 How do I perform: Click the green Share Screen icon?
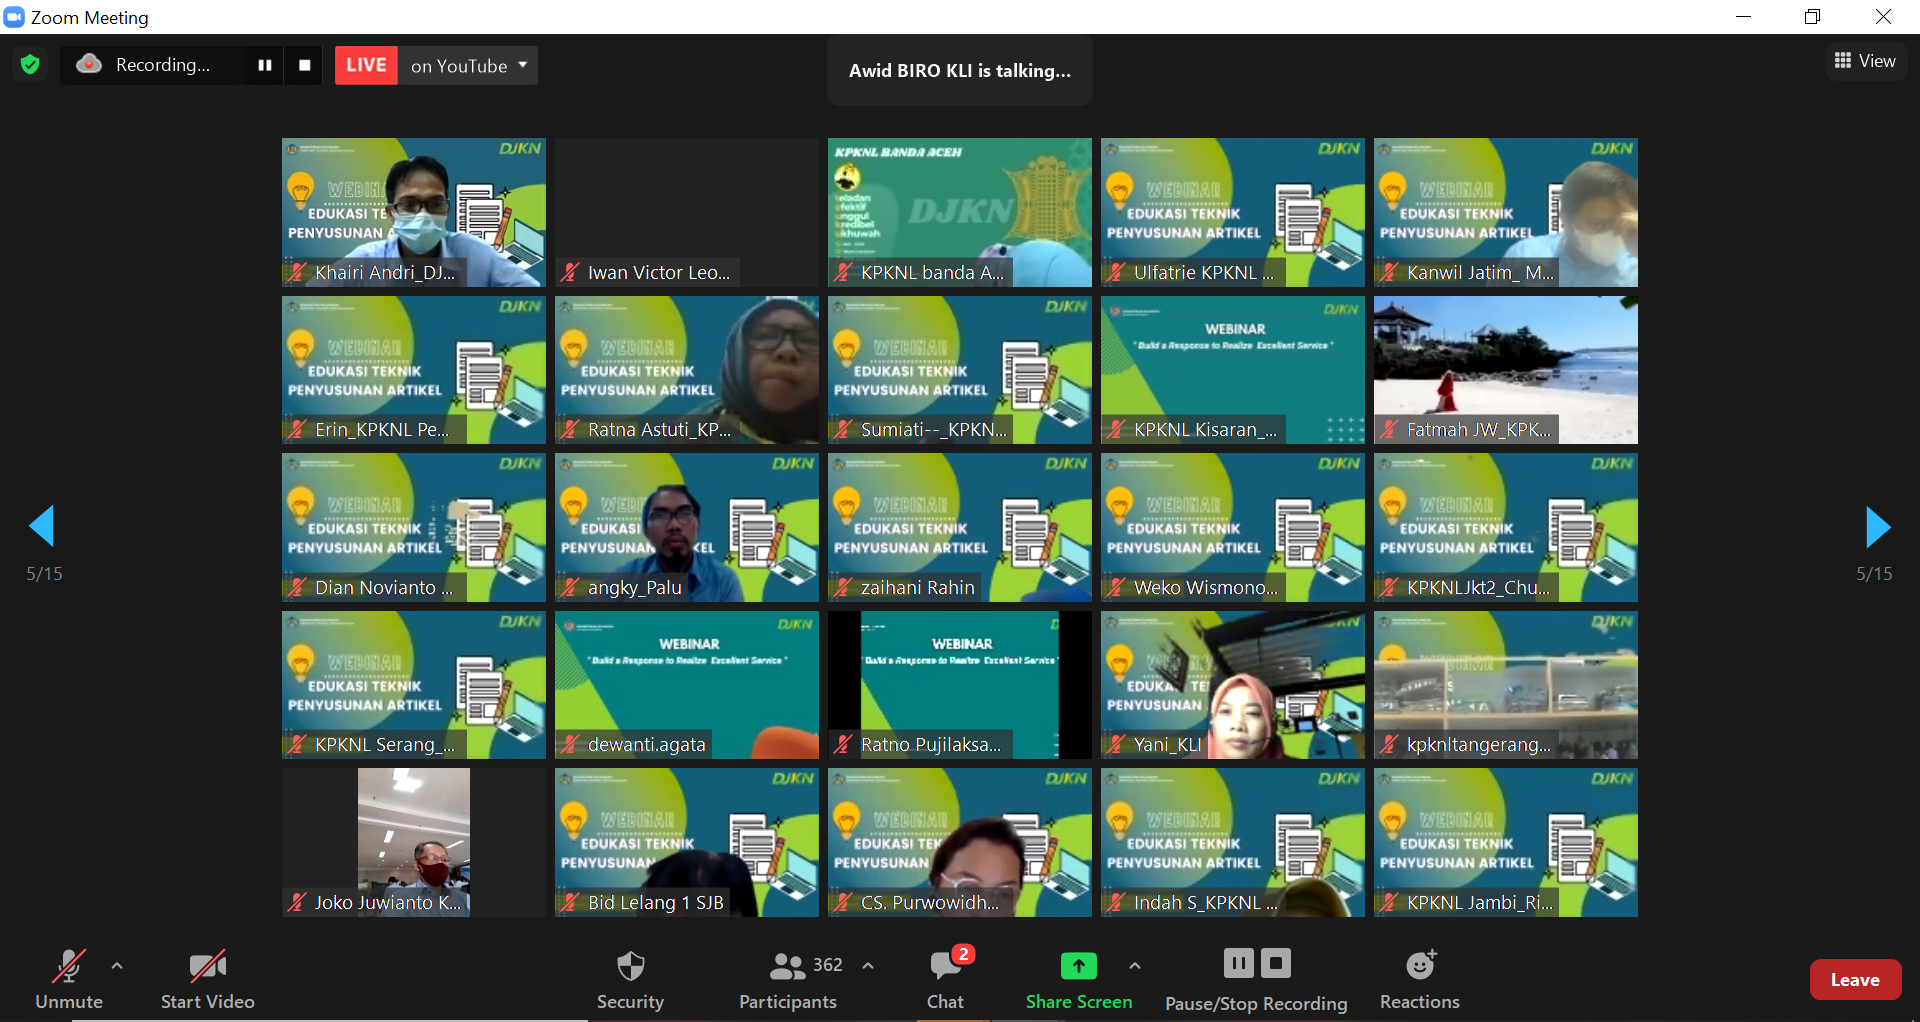click(x=1078, y=967)
